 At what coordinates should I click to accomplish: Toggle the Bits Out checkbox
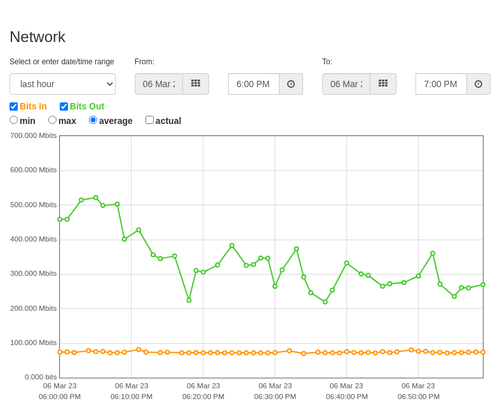pos(64,106)
